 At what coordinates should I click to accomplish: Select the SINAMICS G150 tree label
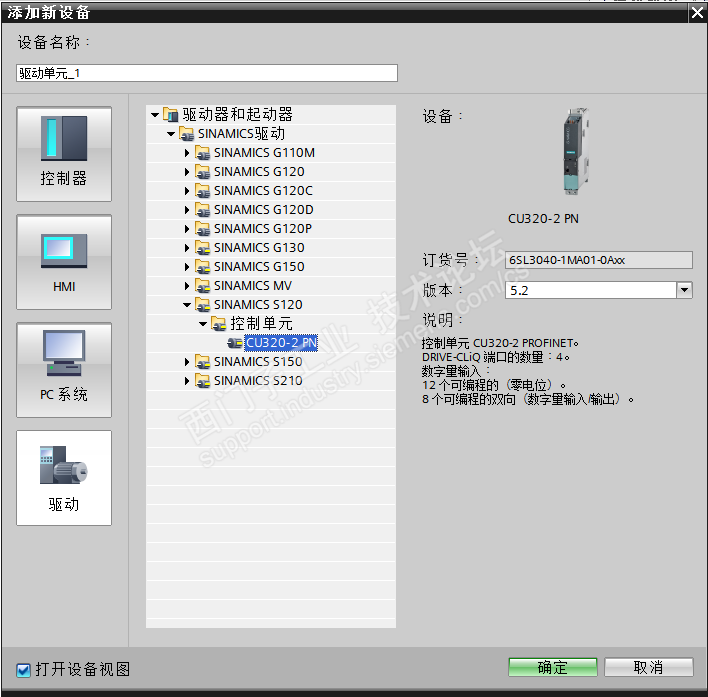[259, 267]
